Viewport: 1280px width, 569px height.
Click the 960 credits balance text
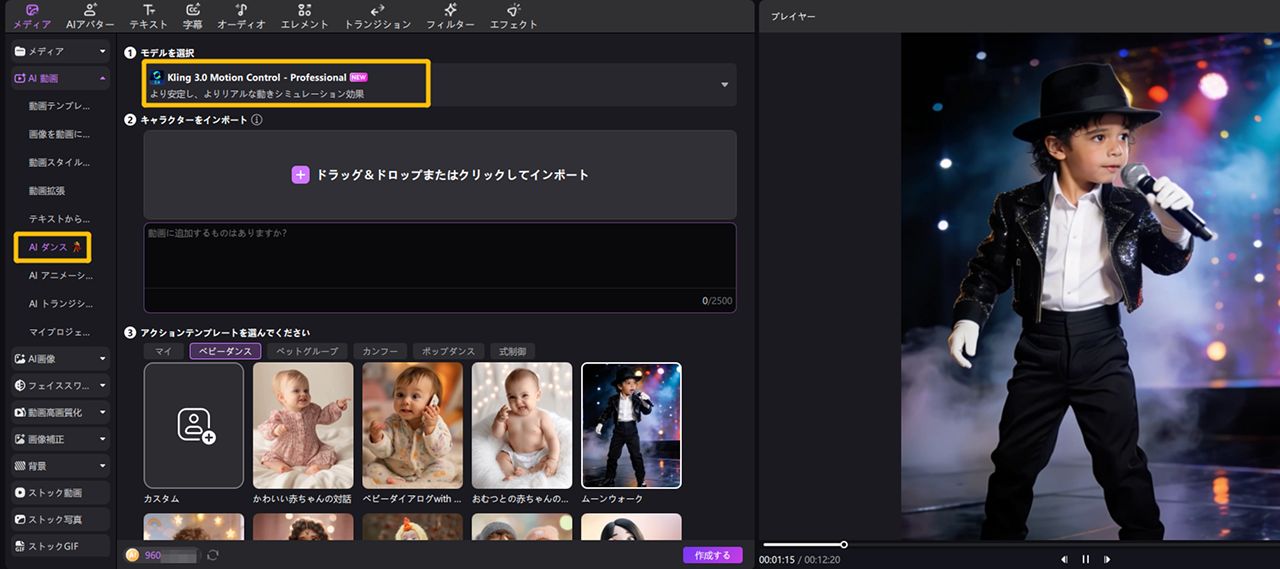coord(153,555)
